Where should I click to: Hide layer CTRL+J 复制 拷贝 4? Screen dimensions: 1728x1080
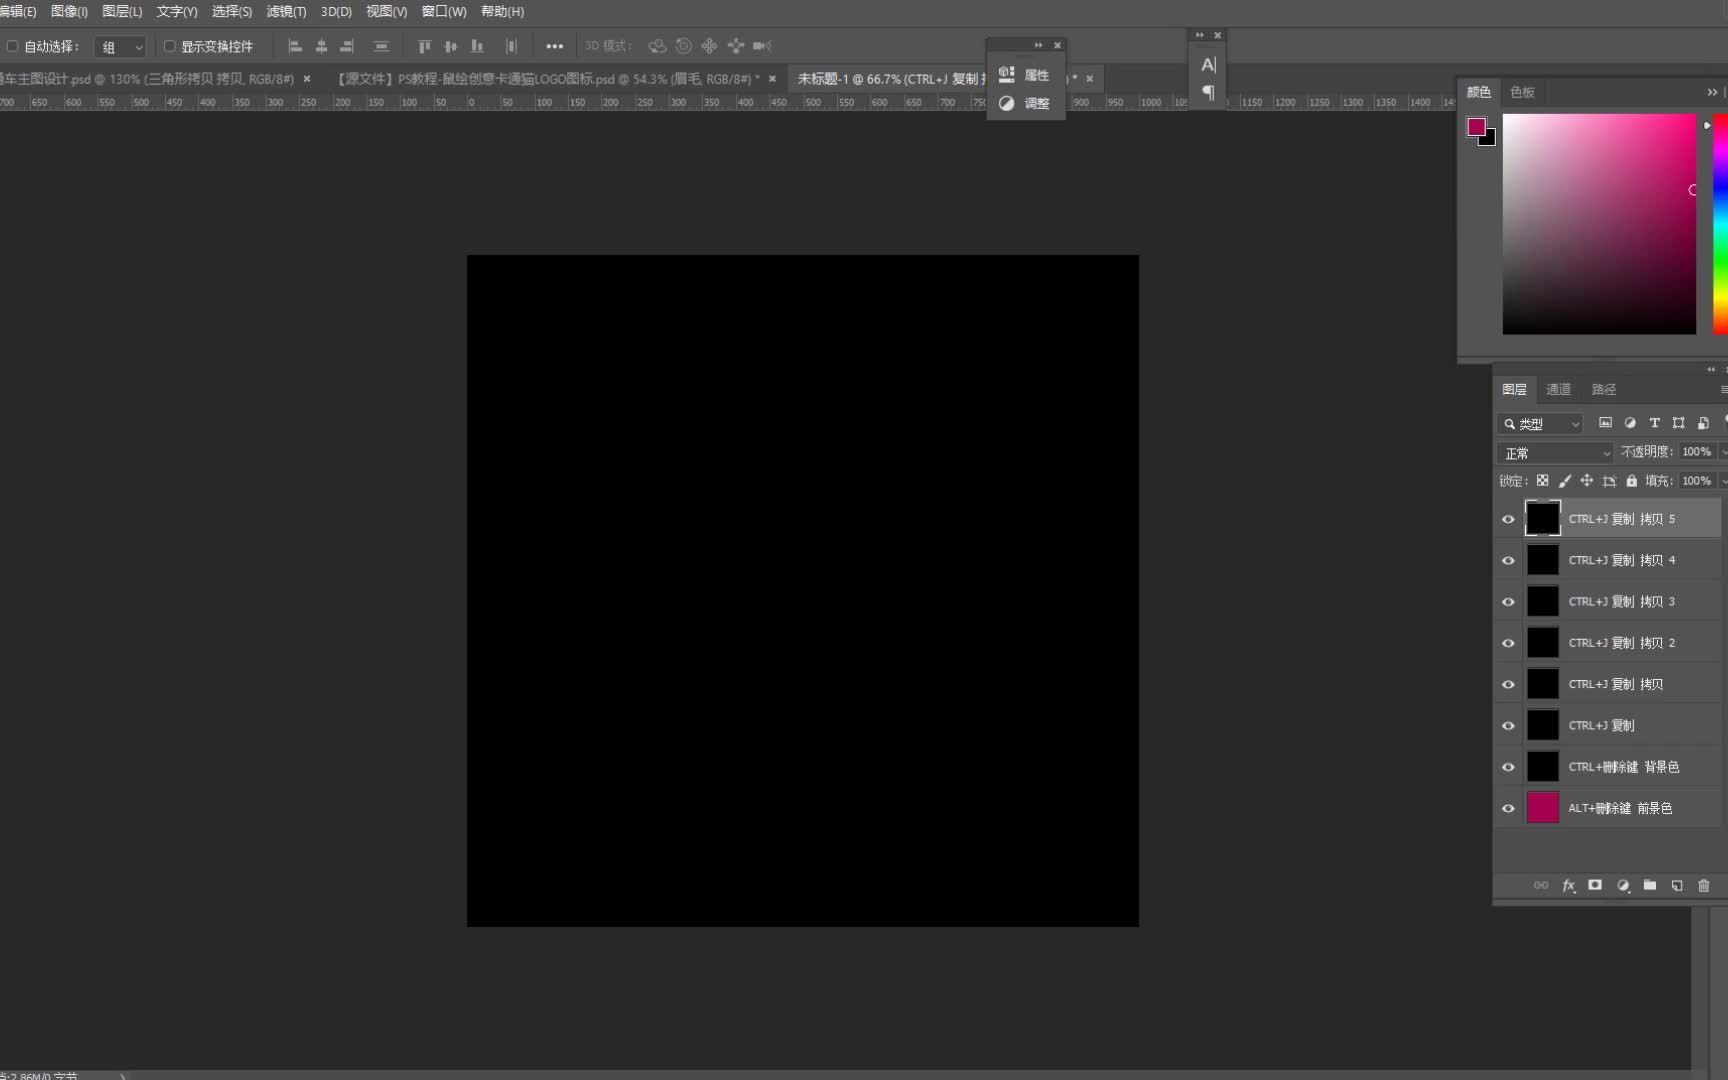1508,560
